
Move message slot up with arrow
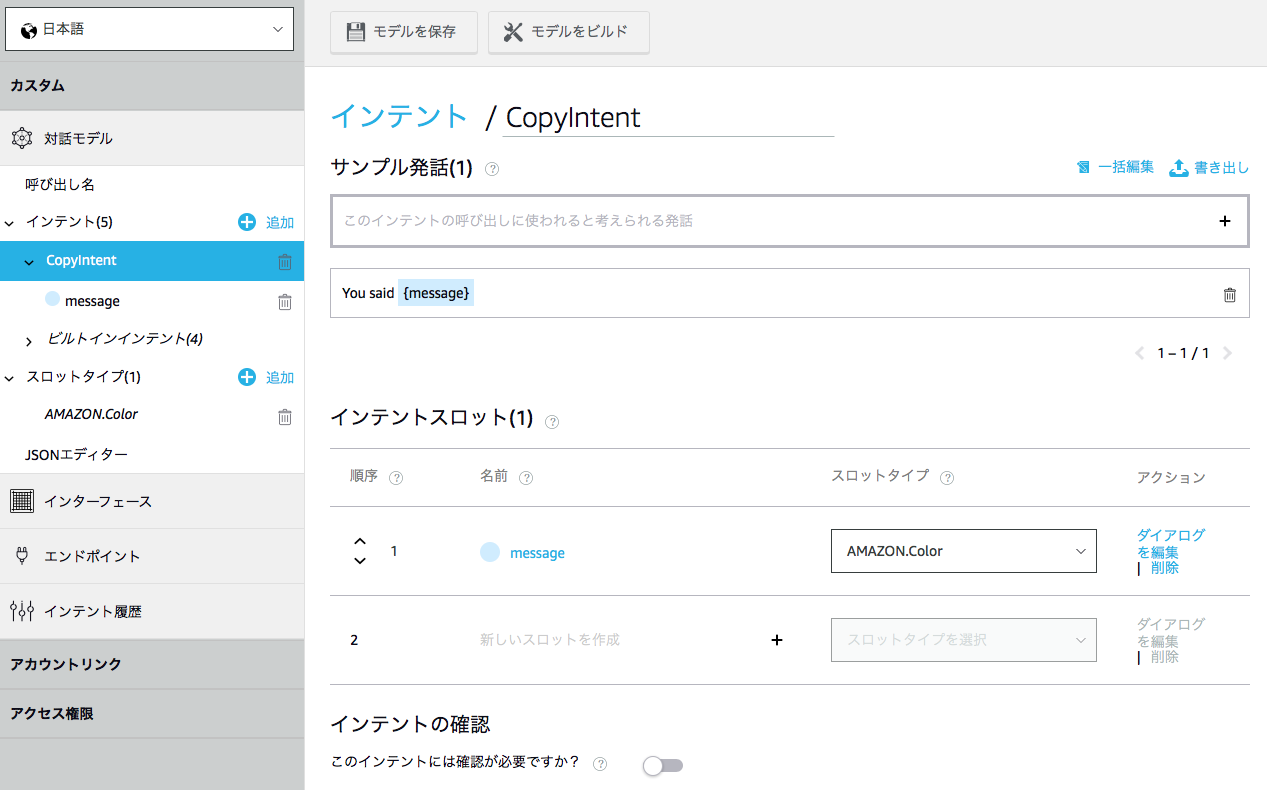[360, 542]
